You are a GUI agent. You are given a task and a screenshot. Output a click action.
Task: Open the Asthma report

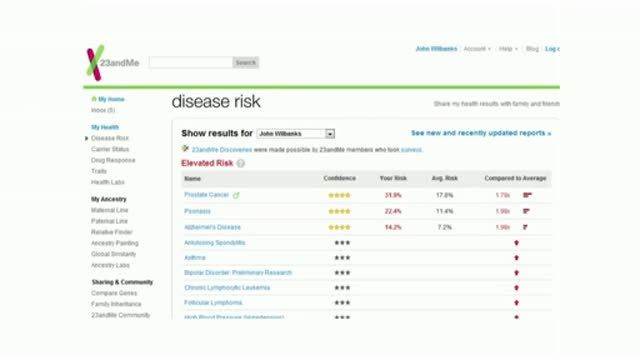pos(195,258)
